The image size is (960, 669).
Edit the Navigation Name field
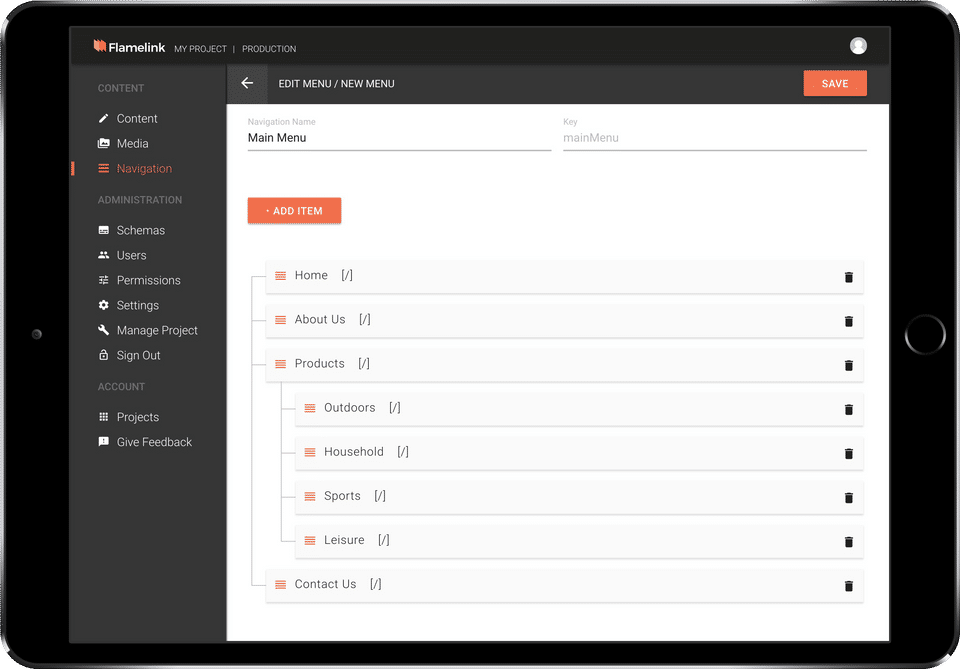pyautogui.click(x=399, y=138)
